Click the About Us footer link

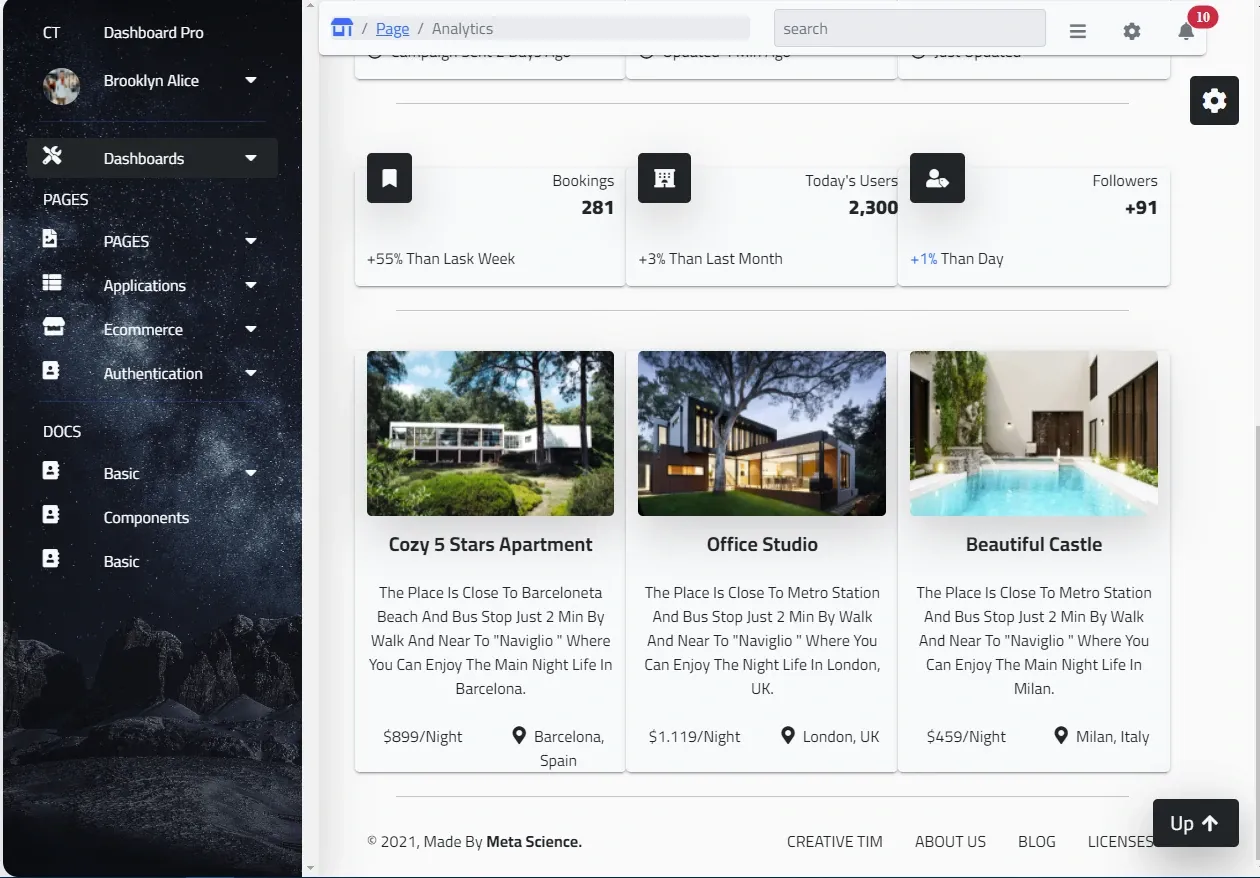click(950, 842)
